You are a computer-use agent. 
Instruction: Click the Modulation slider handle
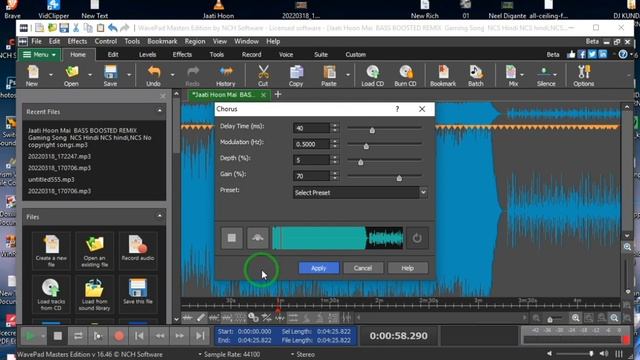click(x=366, y=146)
